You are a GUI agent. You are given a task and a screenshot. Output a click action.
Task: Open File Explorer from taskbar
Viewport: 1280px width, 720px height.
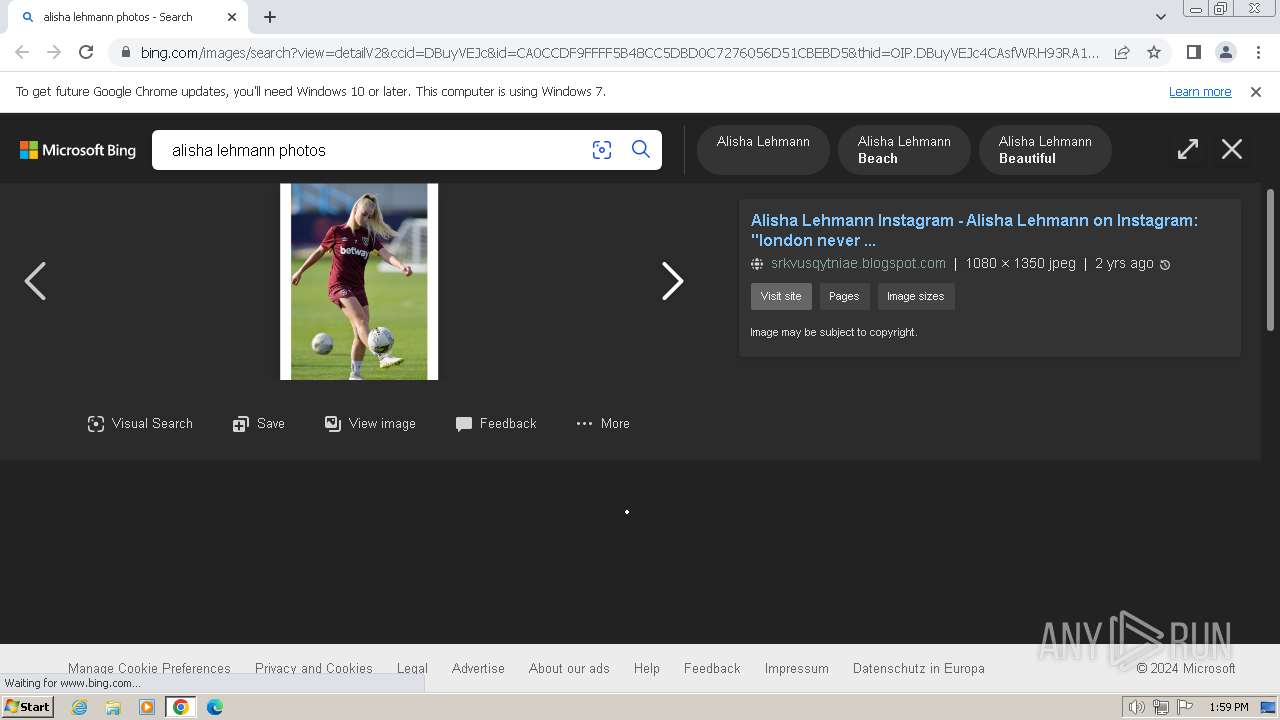tap(113, 707)
